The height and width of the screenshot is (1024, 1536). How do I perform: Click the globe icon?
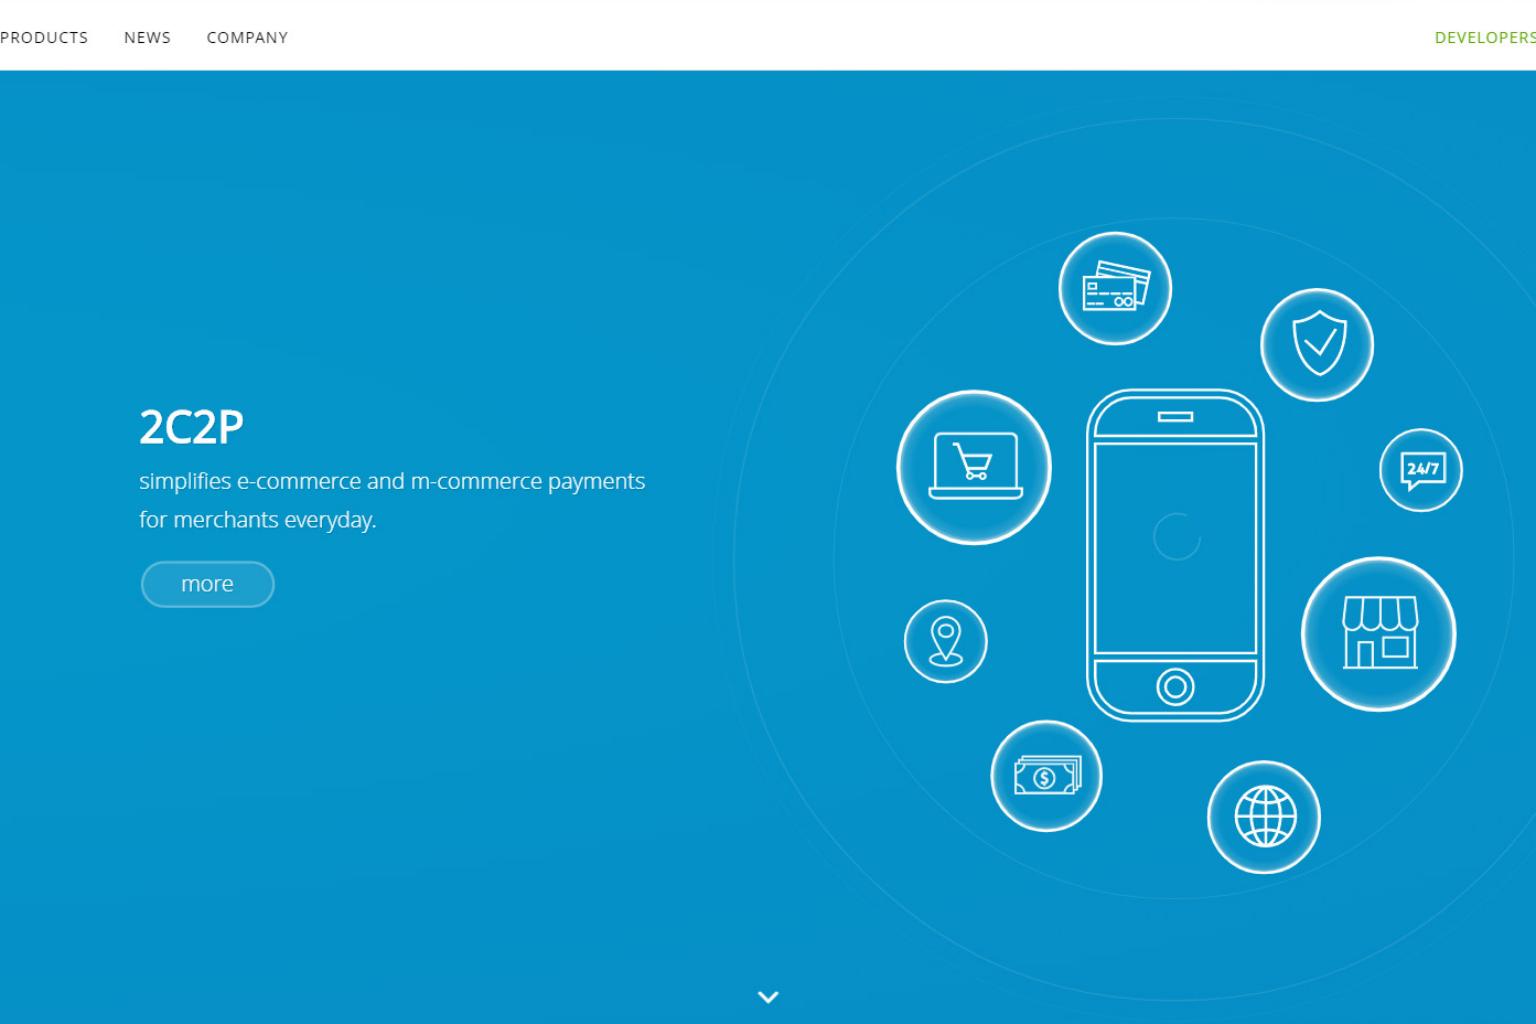(1263, 817)
